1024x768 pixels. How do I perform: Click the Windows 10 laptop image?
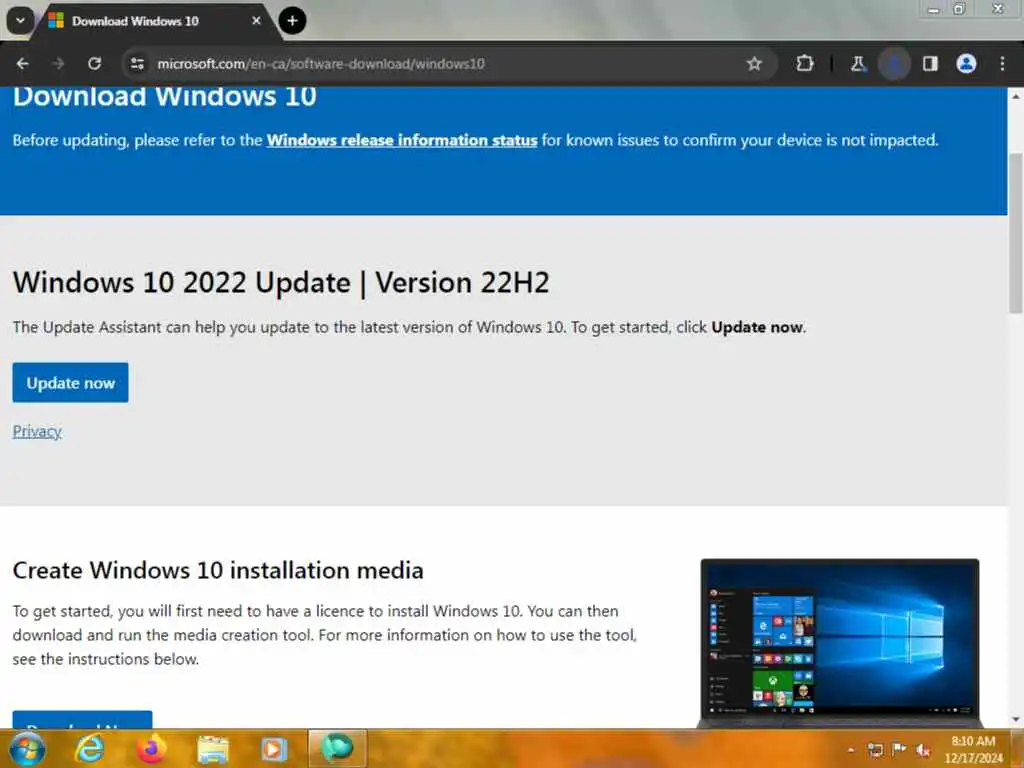840,642
